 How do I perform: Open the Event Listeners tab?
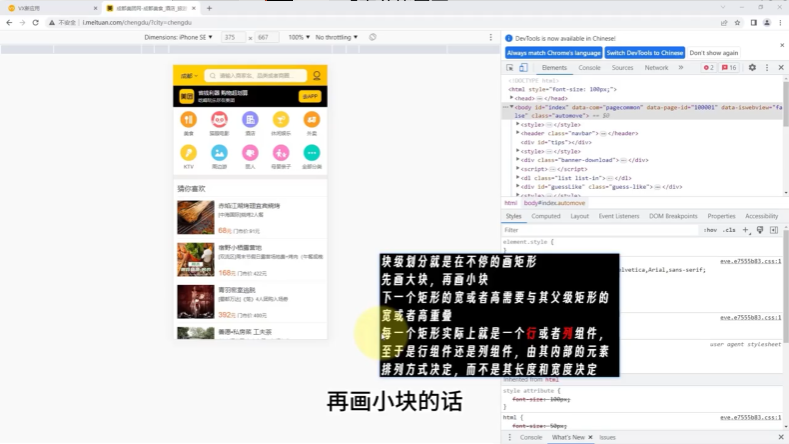[x=618, y=216]
